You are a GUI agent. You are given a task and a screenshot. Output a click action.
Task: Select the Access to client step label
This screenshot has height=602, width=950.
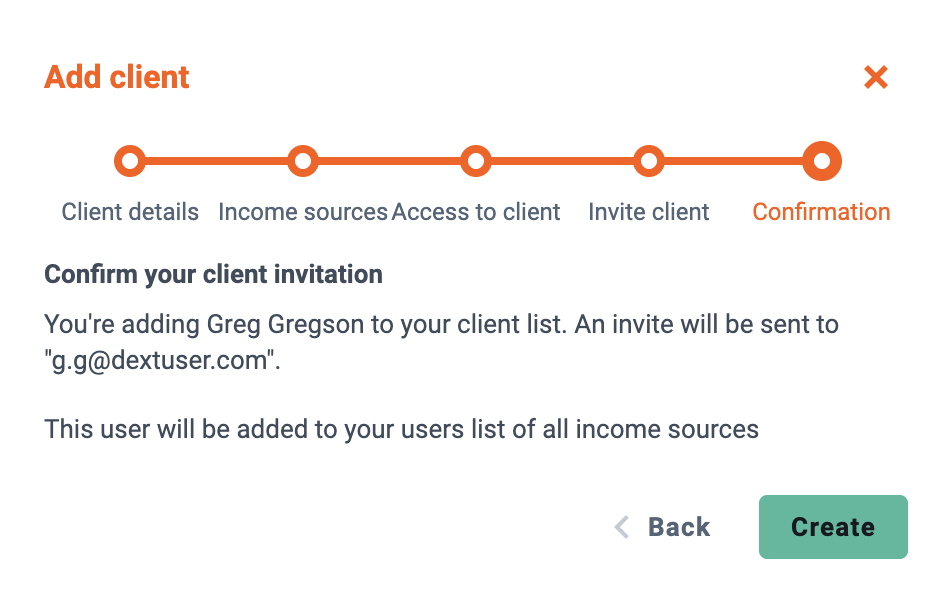coord(476,212)
